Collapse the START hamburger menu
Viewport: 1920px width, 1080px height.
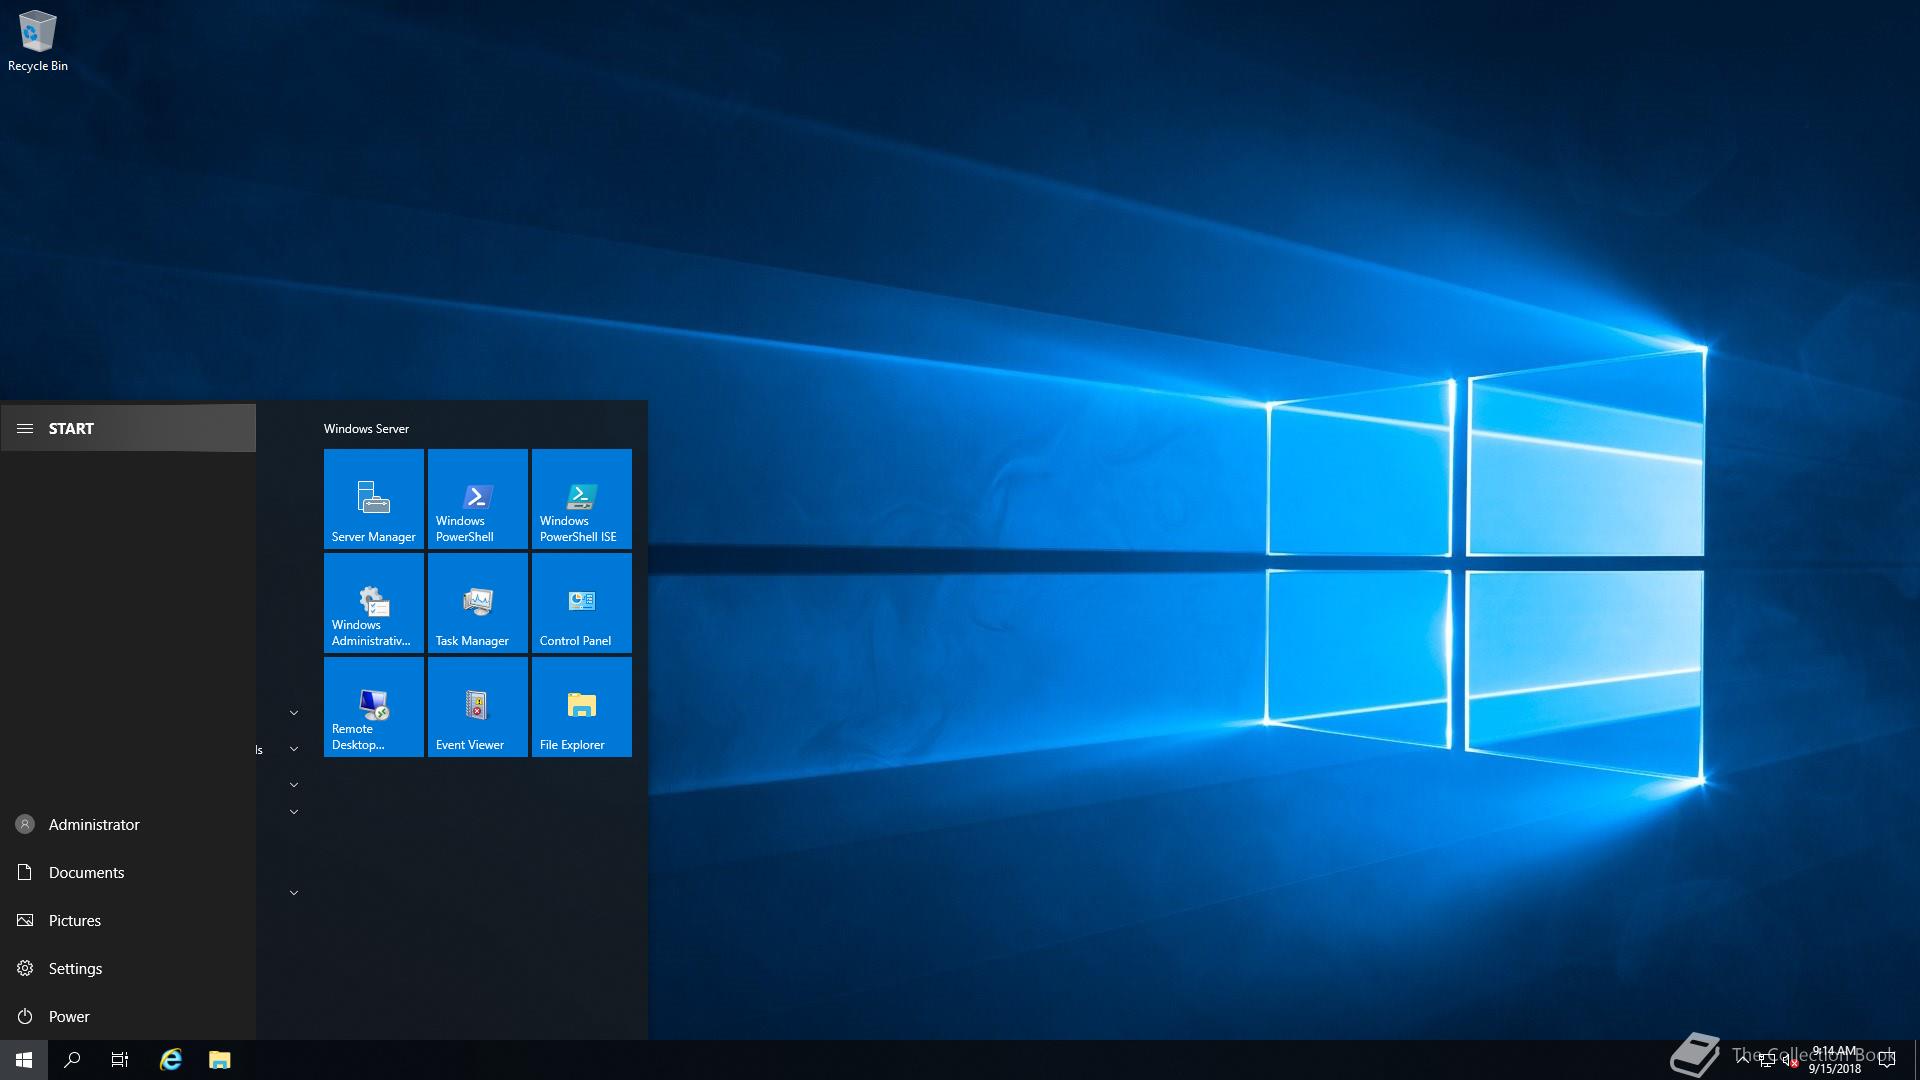click(26, 428)
